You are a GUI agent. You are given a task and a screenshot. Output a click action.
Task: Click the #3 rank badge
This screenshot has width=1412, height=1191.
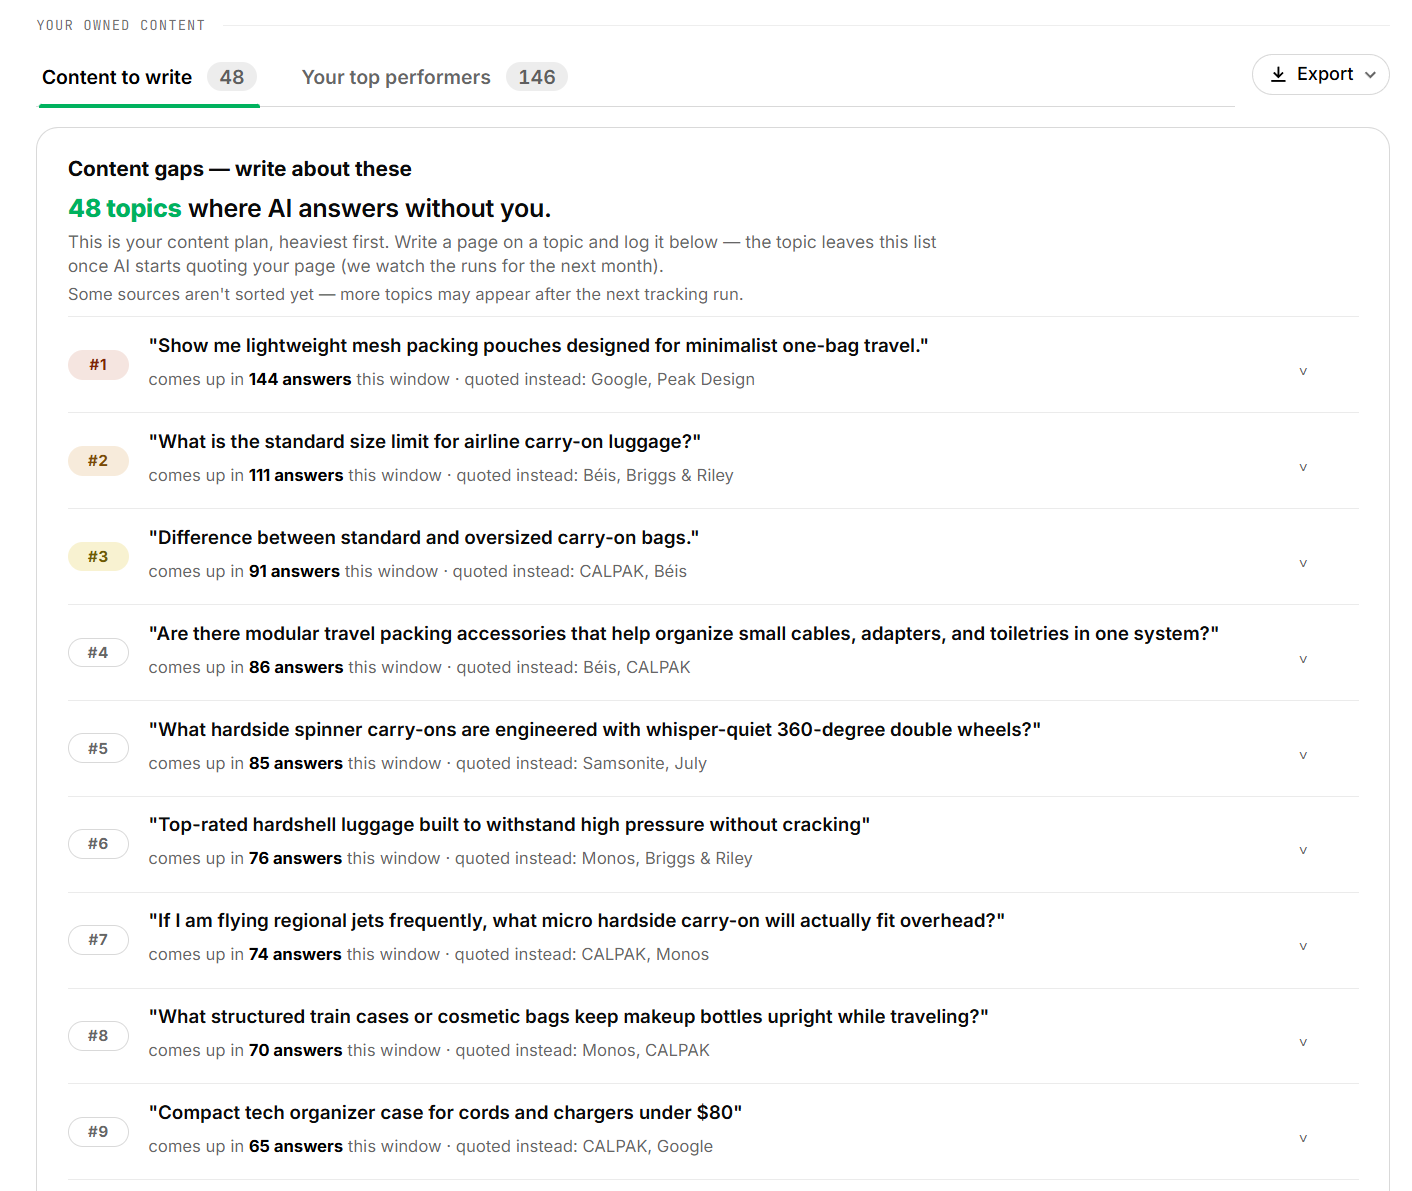(x=98, y=557)
